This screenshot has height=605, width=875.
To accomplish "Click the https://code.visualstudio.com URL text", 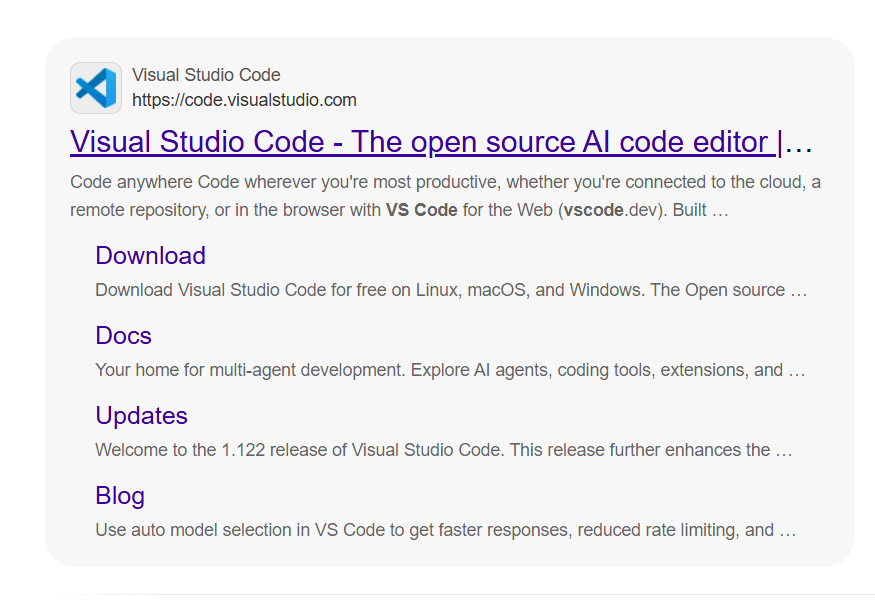I will (244, 100).
